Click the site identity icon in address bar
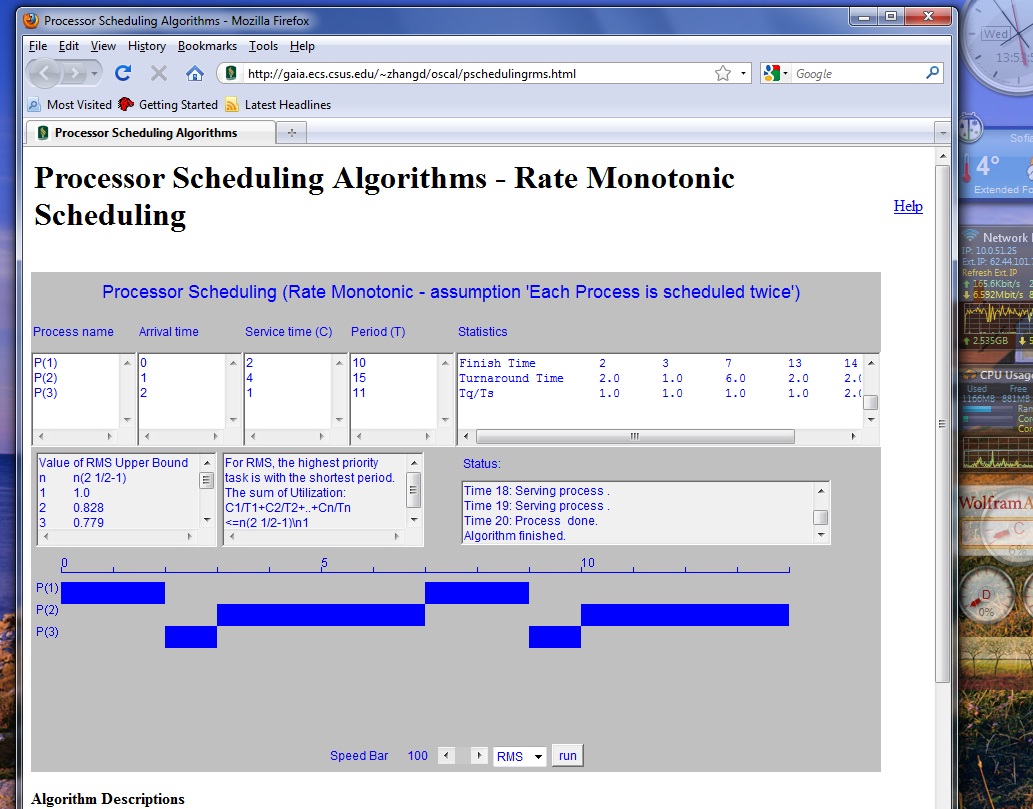 231,73
